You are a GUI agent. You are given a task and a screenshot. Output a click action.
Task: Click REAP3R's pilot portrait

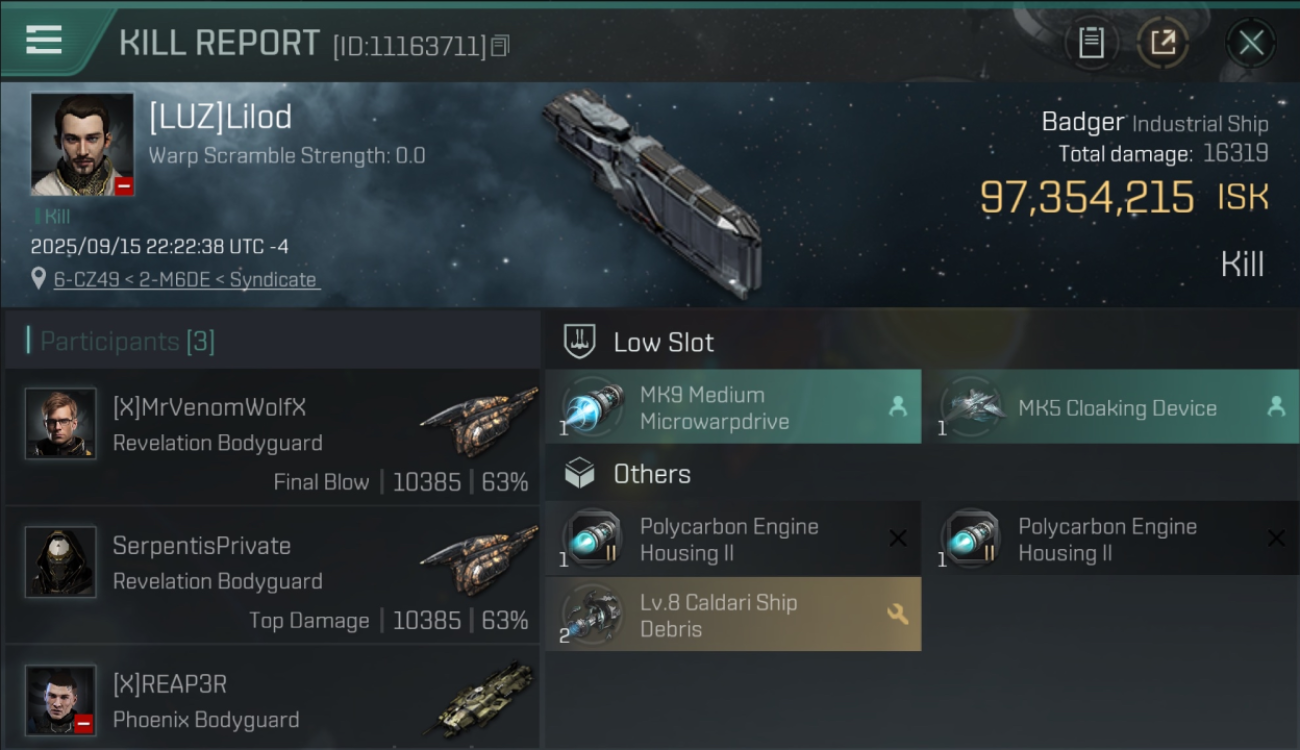[61, 700]
